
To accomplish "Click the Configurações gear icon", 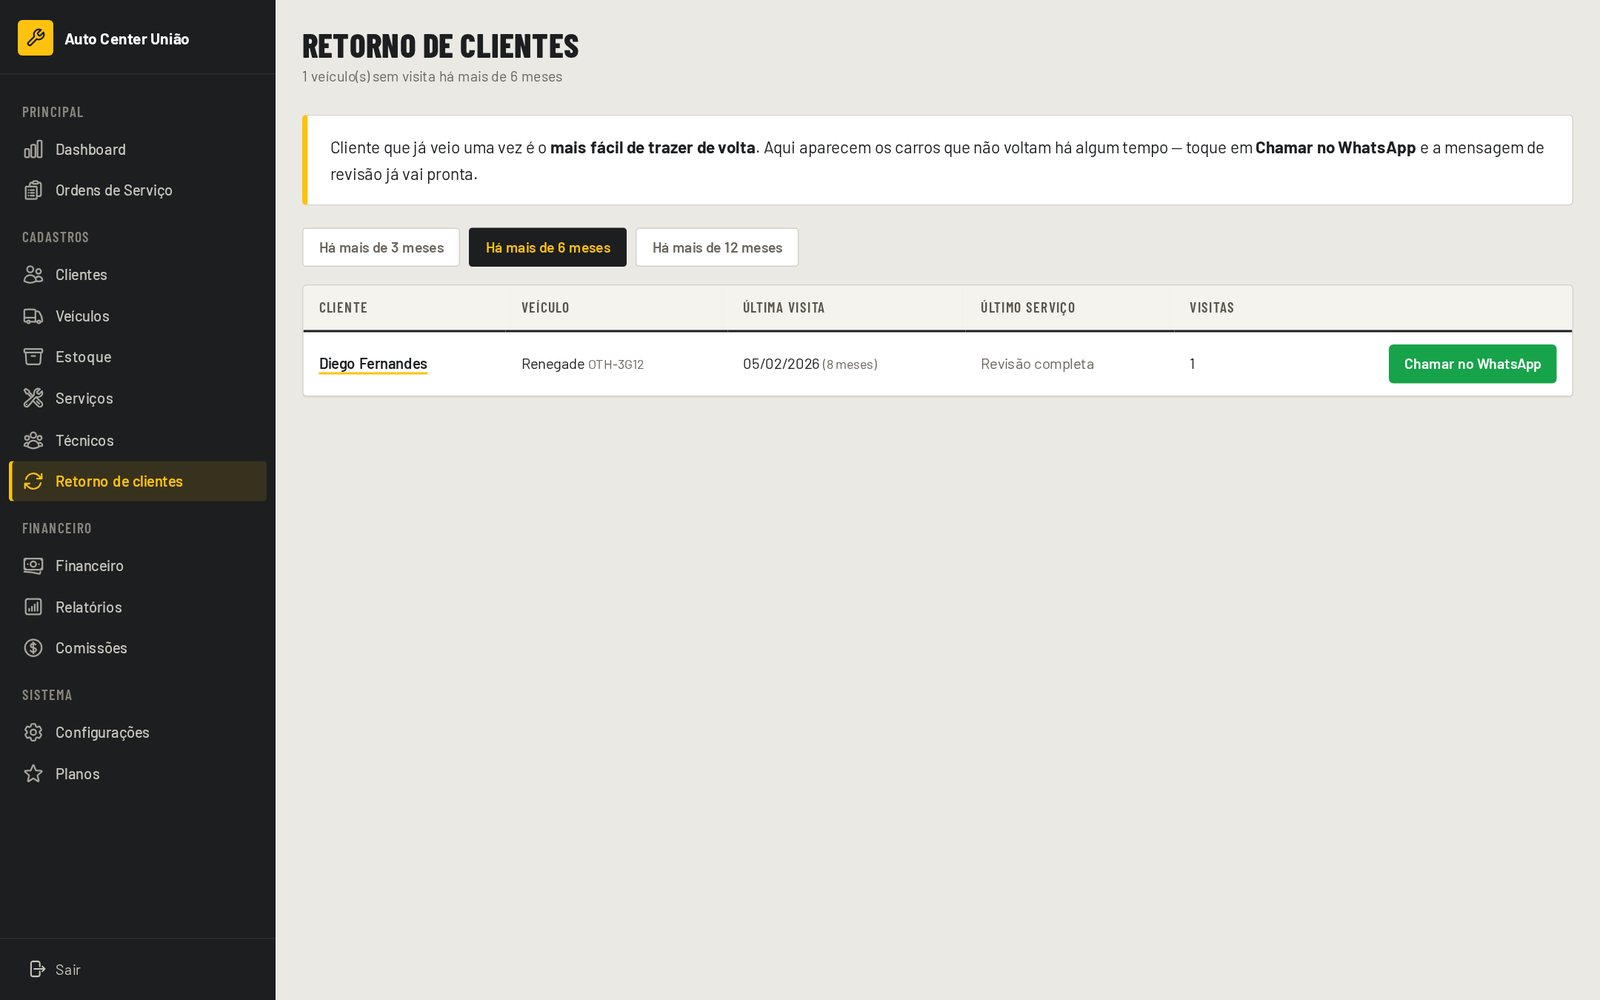I will tap(33, 732).
